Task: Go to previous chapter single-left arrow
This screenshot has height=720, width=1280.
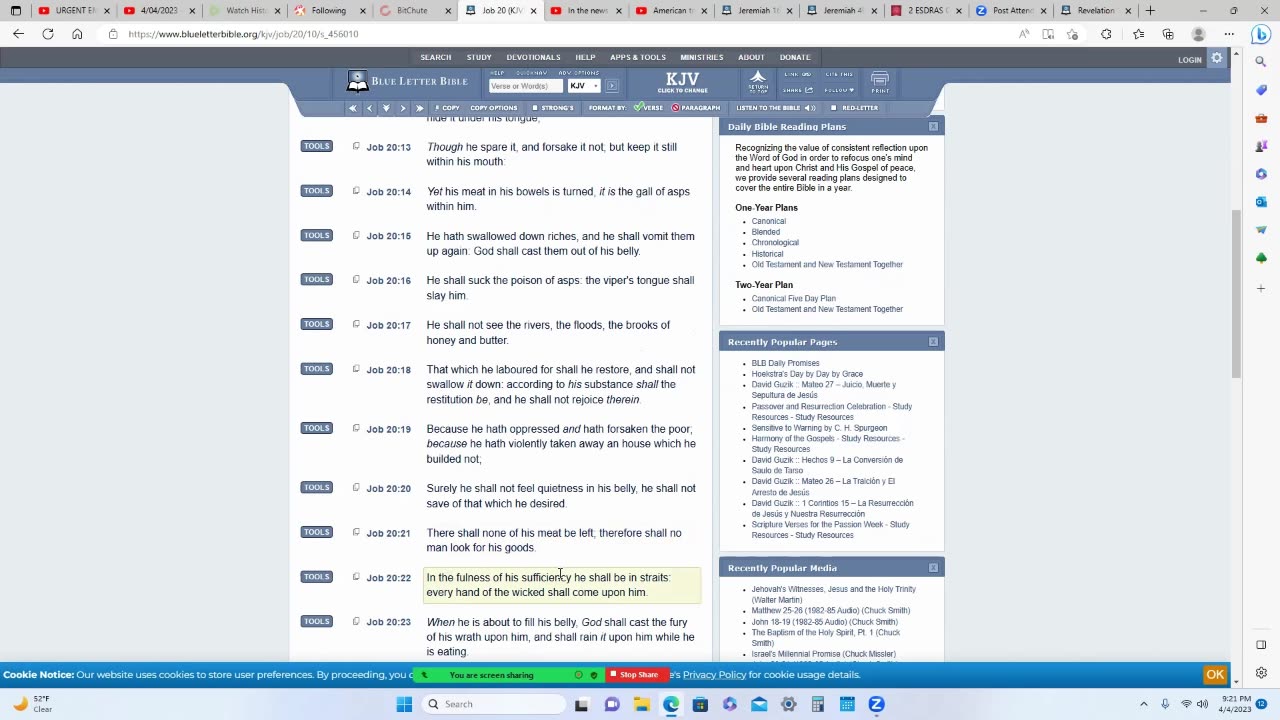Action: [369, 108]
